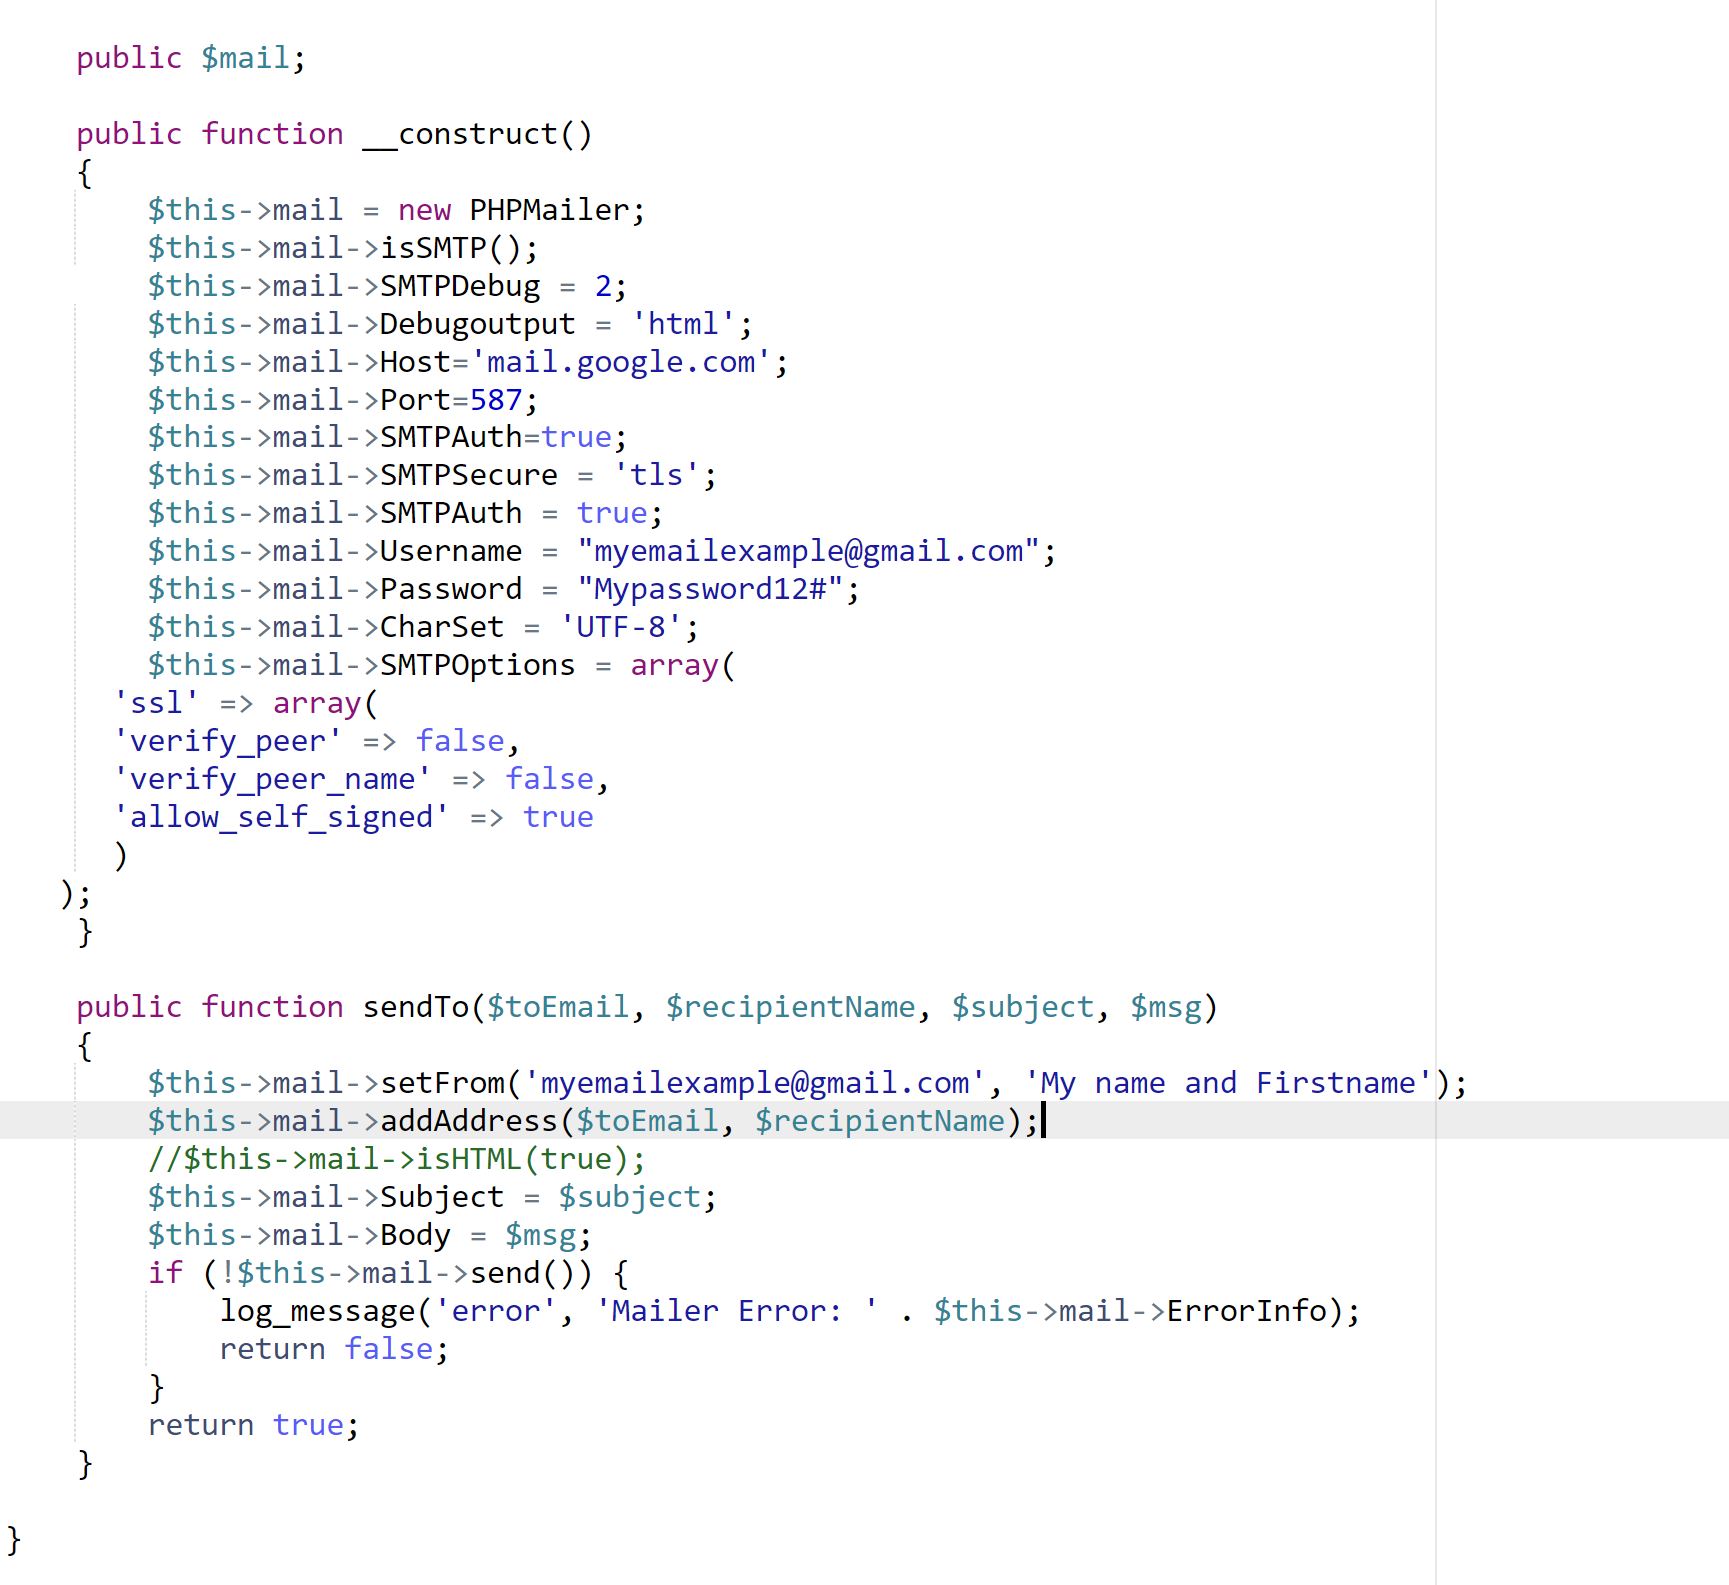Click the Port value 587
The image size is (1729, 1585).
(x=496, y=399)
